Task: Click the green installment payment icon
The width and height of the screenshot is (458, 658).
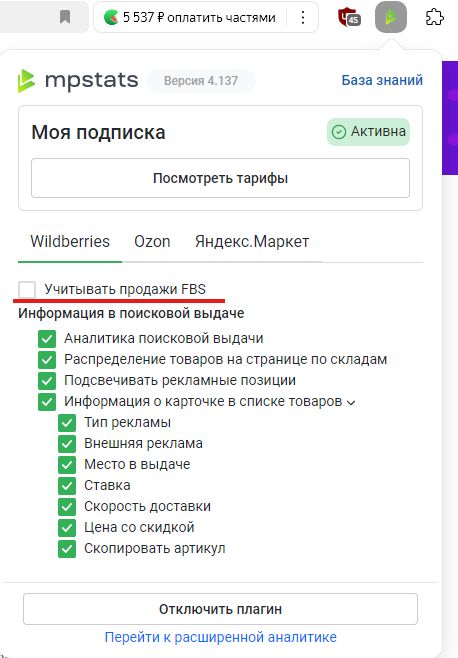Action: (111, 17)
